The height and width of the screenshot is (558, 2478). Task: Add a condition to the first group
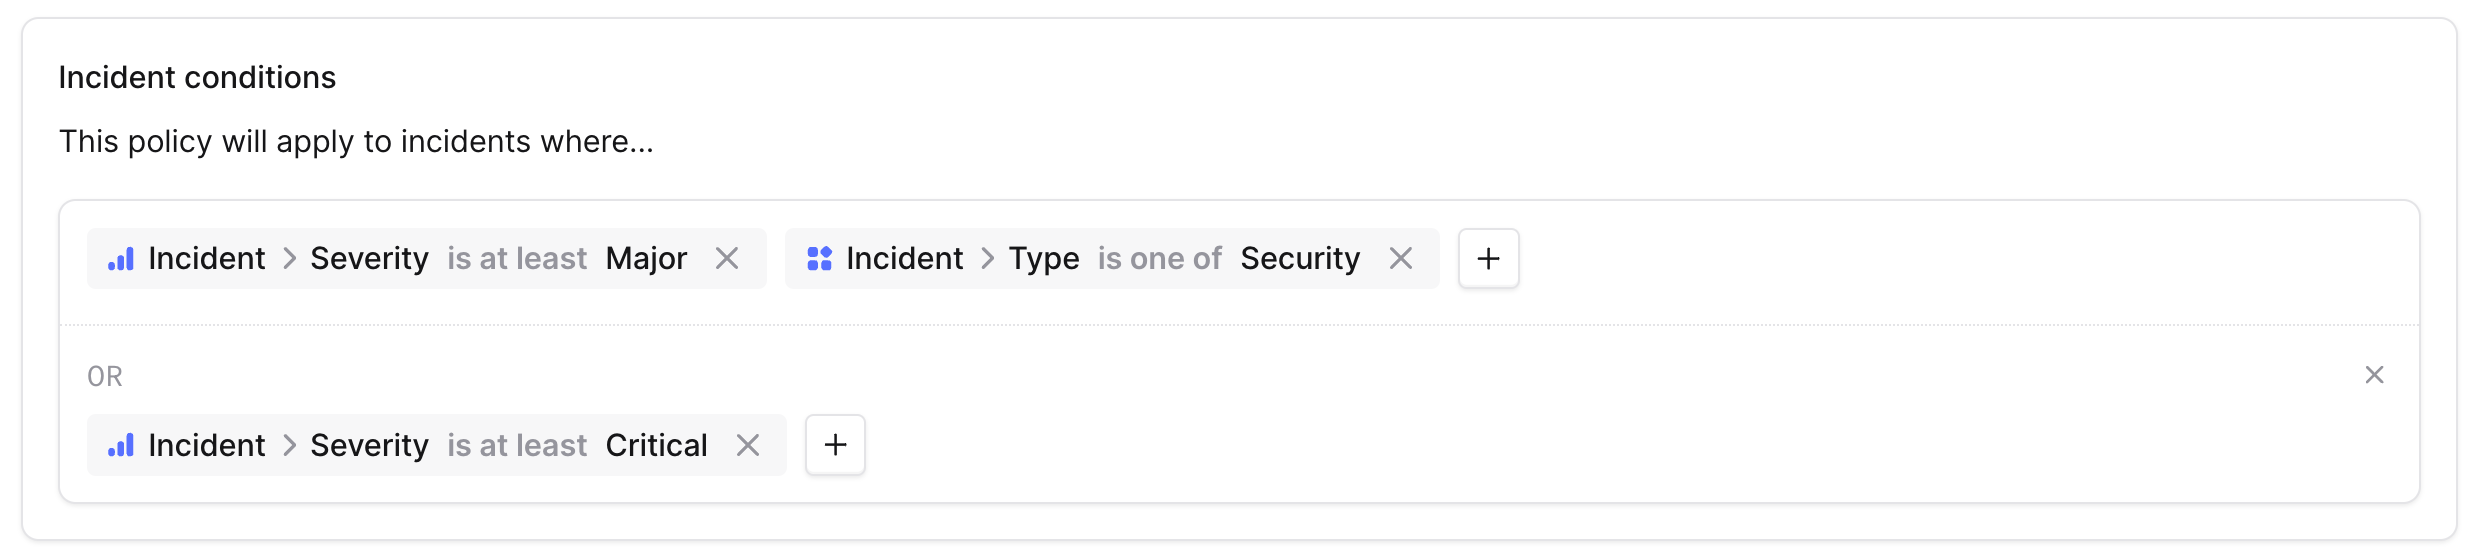tap(1489, 259)
